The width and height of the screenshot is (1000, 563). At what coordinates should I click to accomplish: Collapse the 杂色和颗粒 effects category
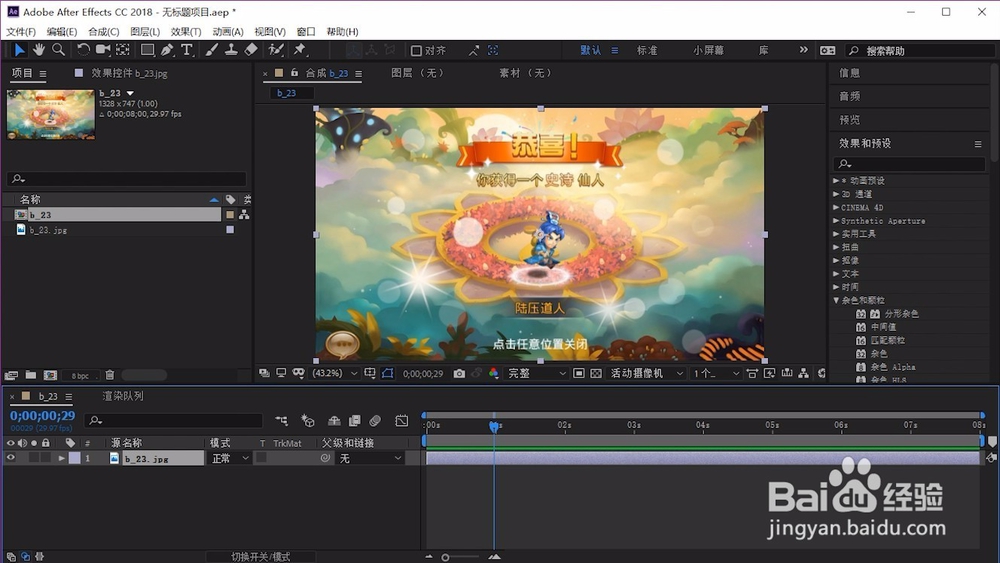pos(836,300)
